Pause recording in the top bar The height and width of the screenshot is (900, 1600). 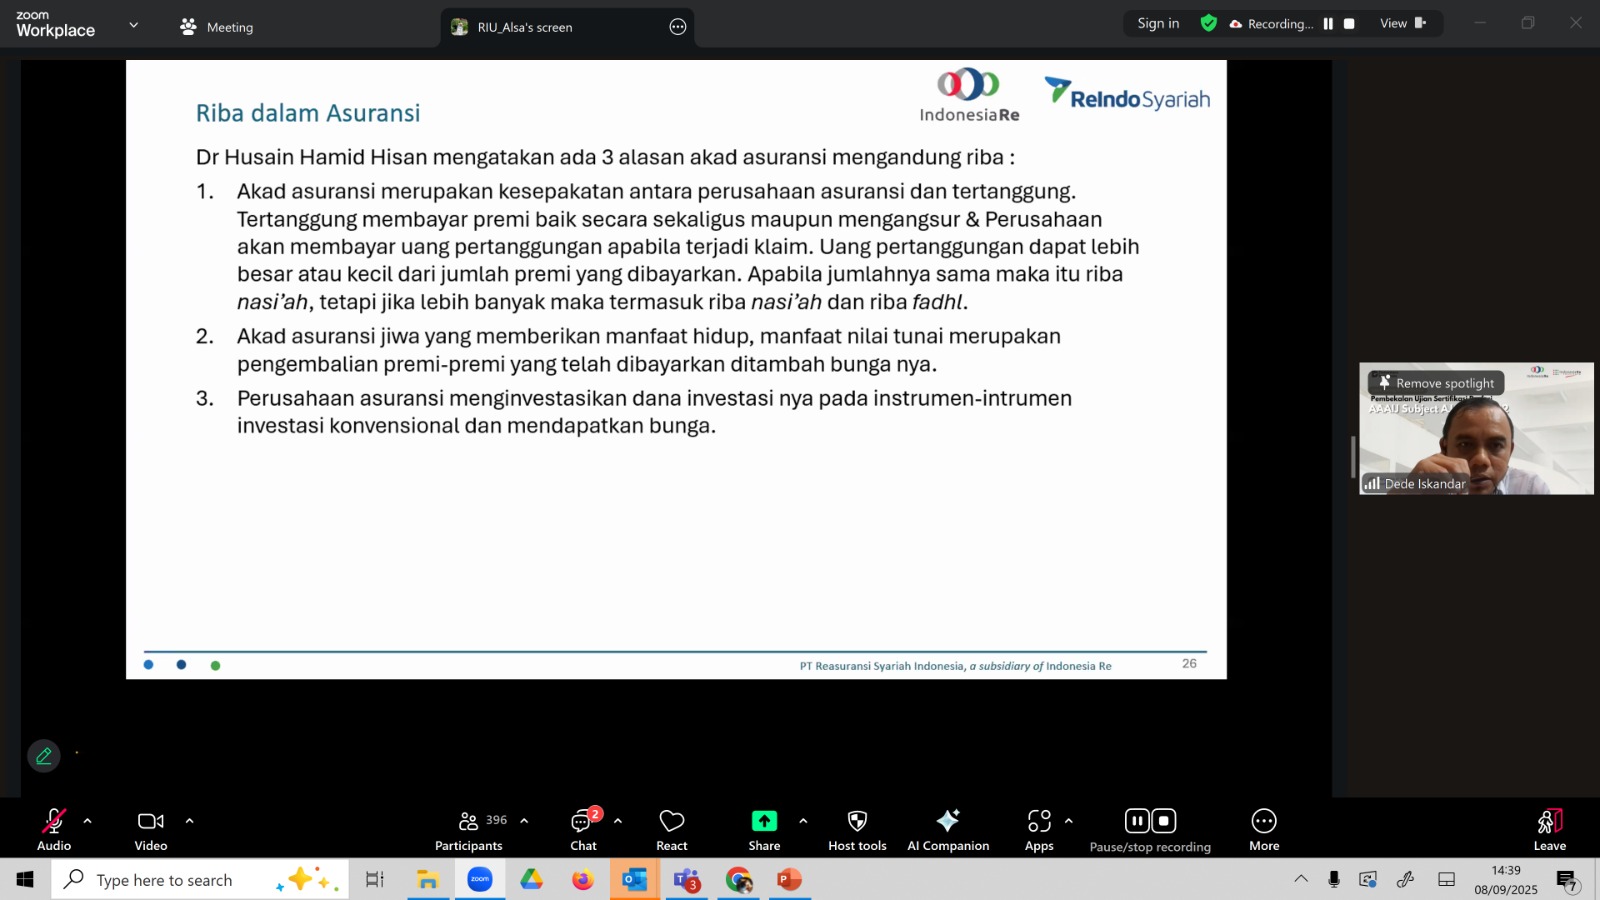pyautogui.click(x=1328, y=24)
